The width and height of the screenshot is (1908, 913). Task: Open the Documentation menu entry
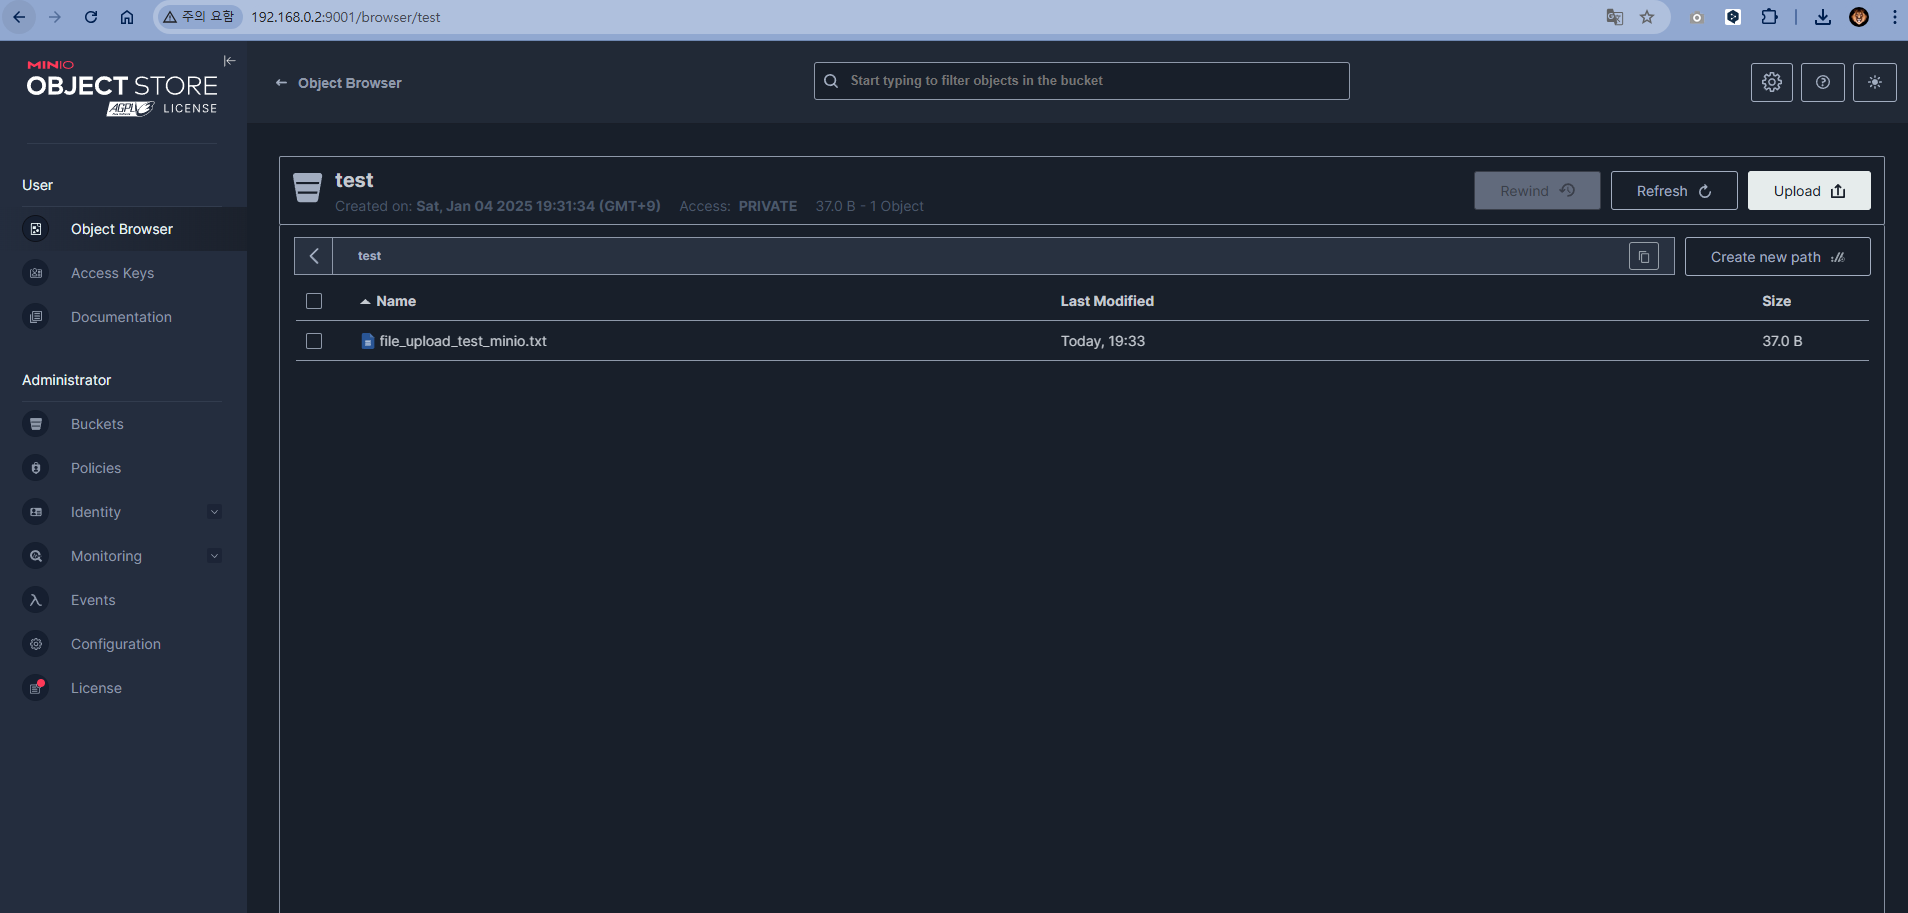click(120, 316)
